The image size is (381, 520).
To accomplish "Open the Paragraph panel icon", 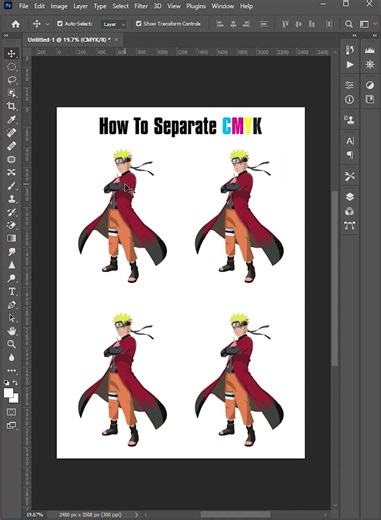I will pyautogui.click(x=350, y=155).
